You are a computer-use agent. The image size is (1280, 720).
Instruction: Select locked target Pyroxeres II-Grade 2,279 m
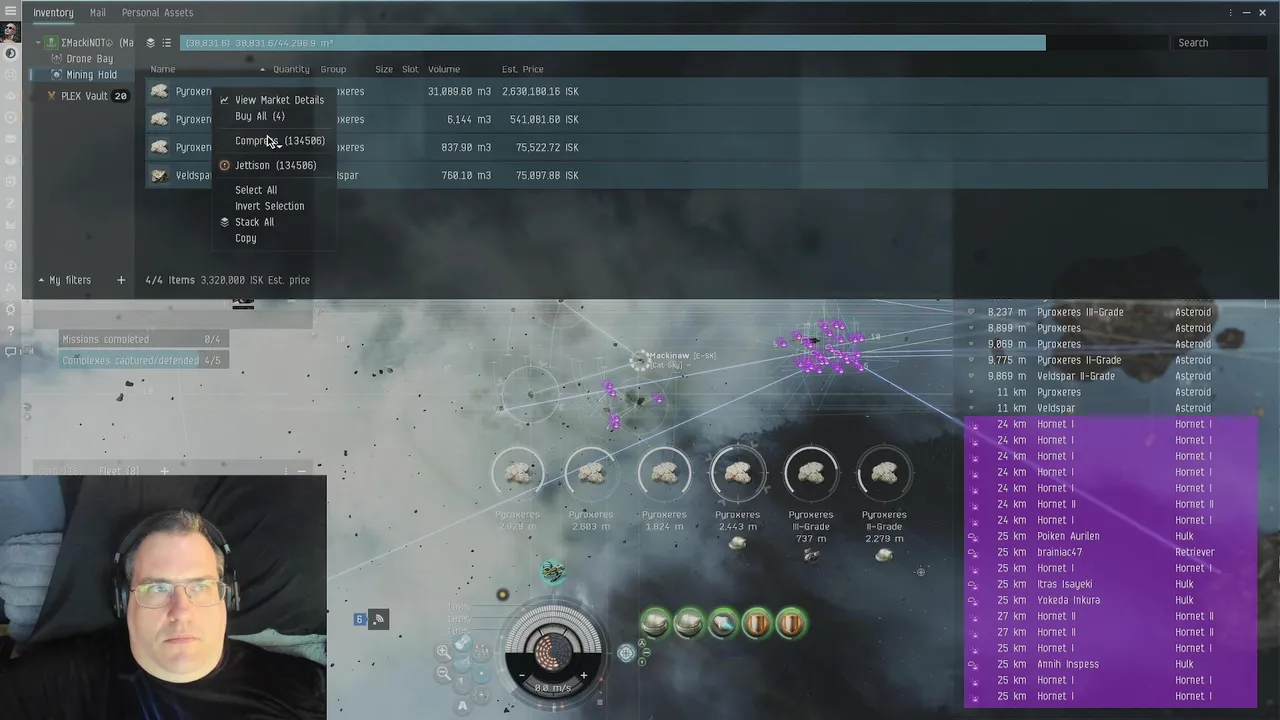pos(884,474)
